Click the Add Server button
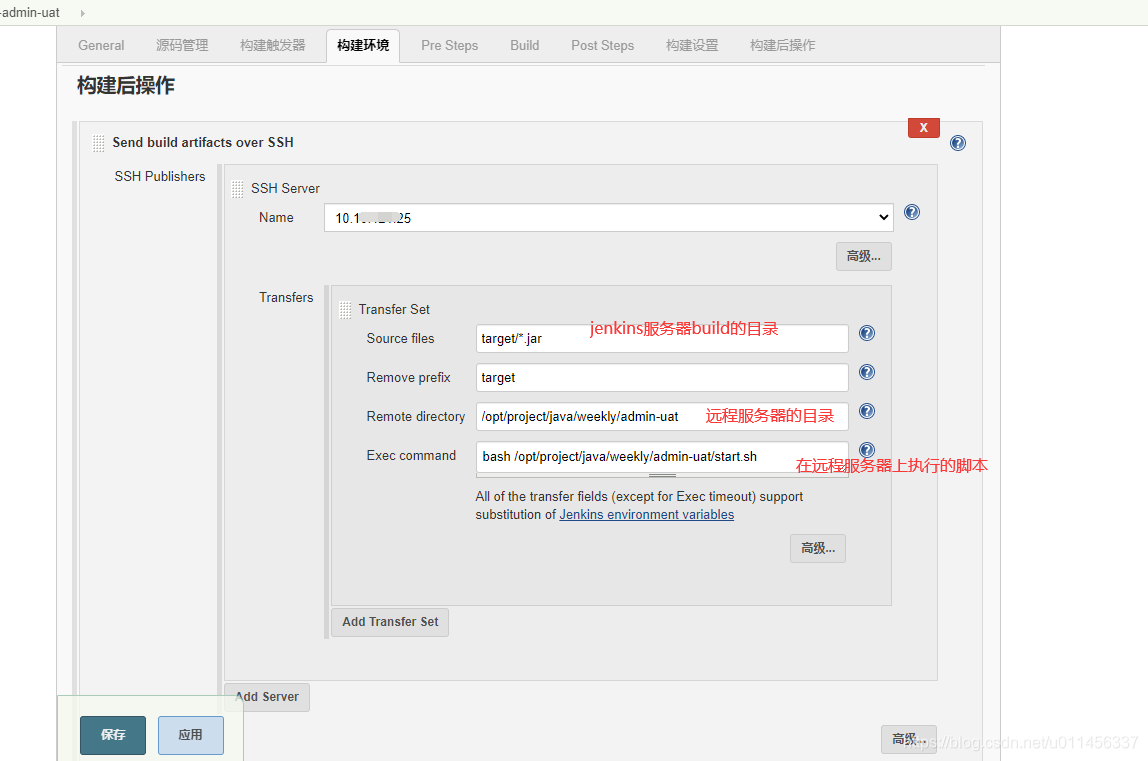 (267, 697)
